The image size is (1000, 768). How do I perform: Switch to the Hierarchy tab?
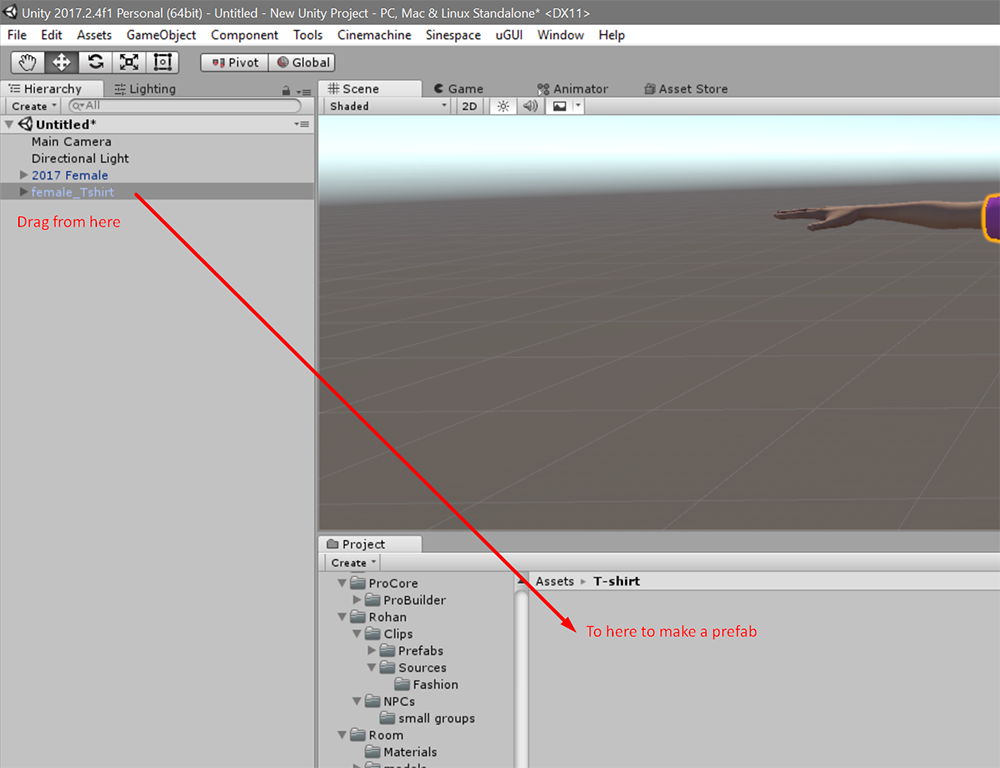52,89
